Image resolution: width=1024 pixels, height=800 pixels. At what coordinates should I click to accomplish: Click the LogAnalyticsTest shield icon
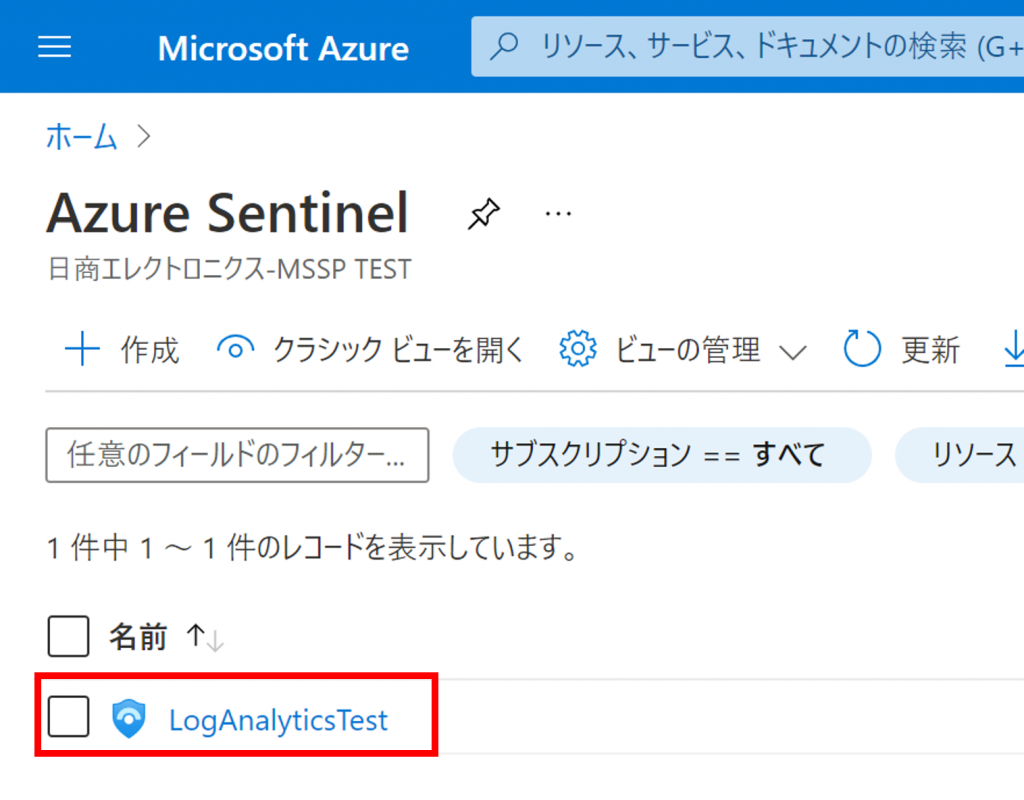tap(129, 719)
